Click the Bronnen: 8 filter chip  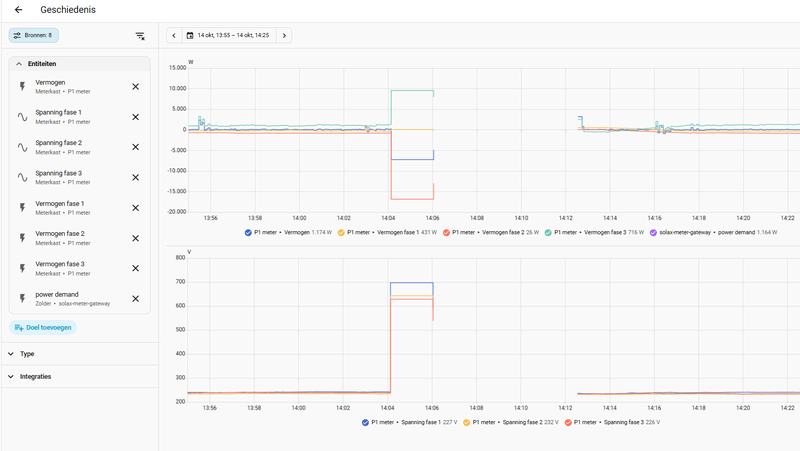pos(34,36)
